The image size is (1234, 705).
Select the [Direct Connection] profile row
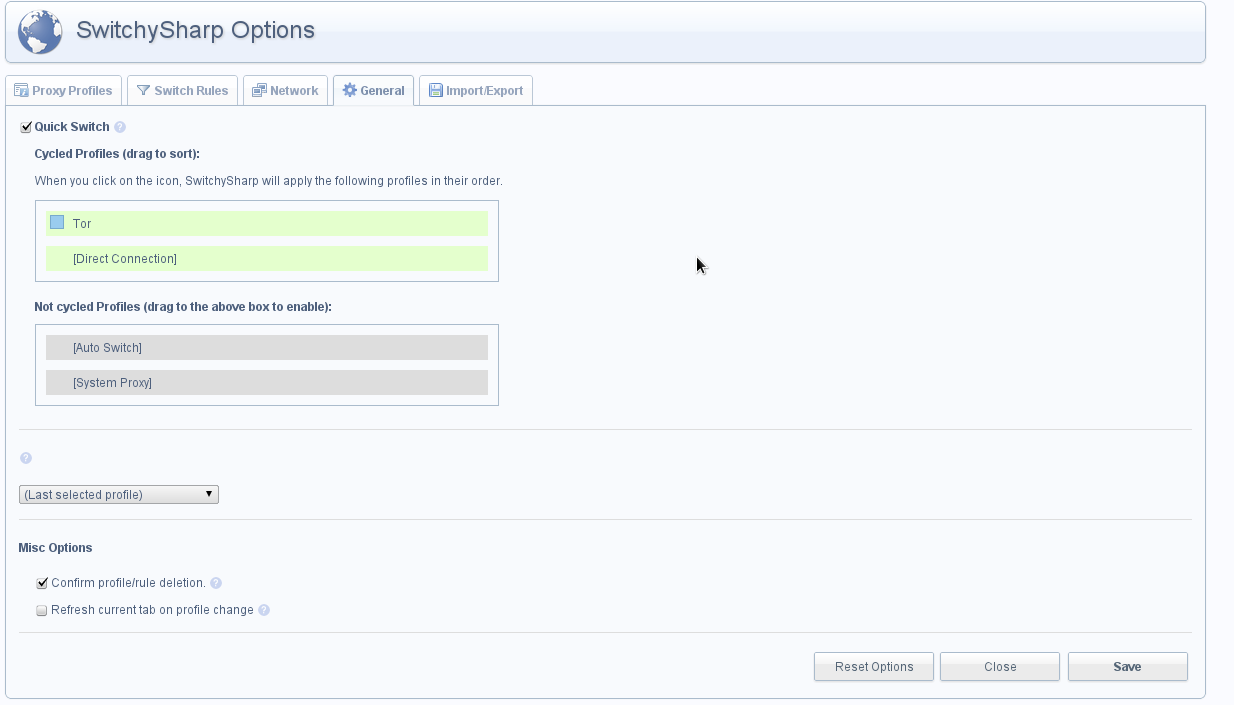click(267, 258)
